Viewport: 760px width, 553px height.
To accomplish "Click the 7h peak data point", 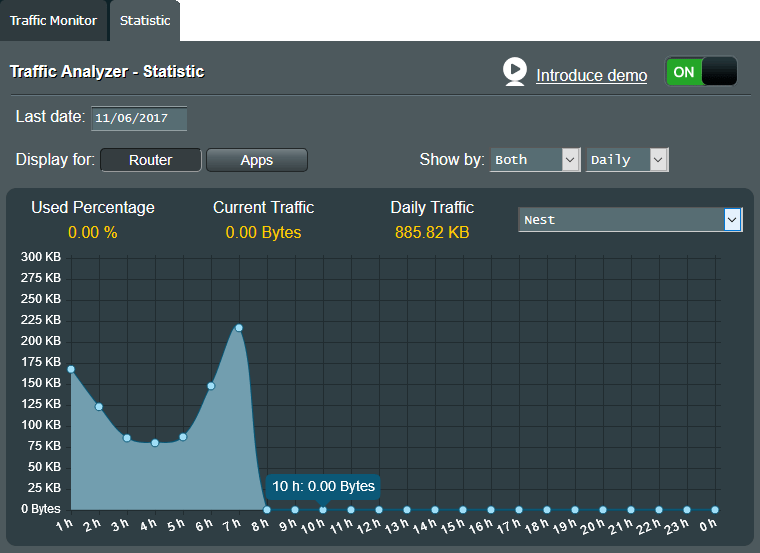I will point(239,328).
